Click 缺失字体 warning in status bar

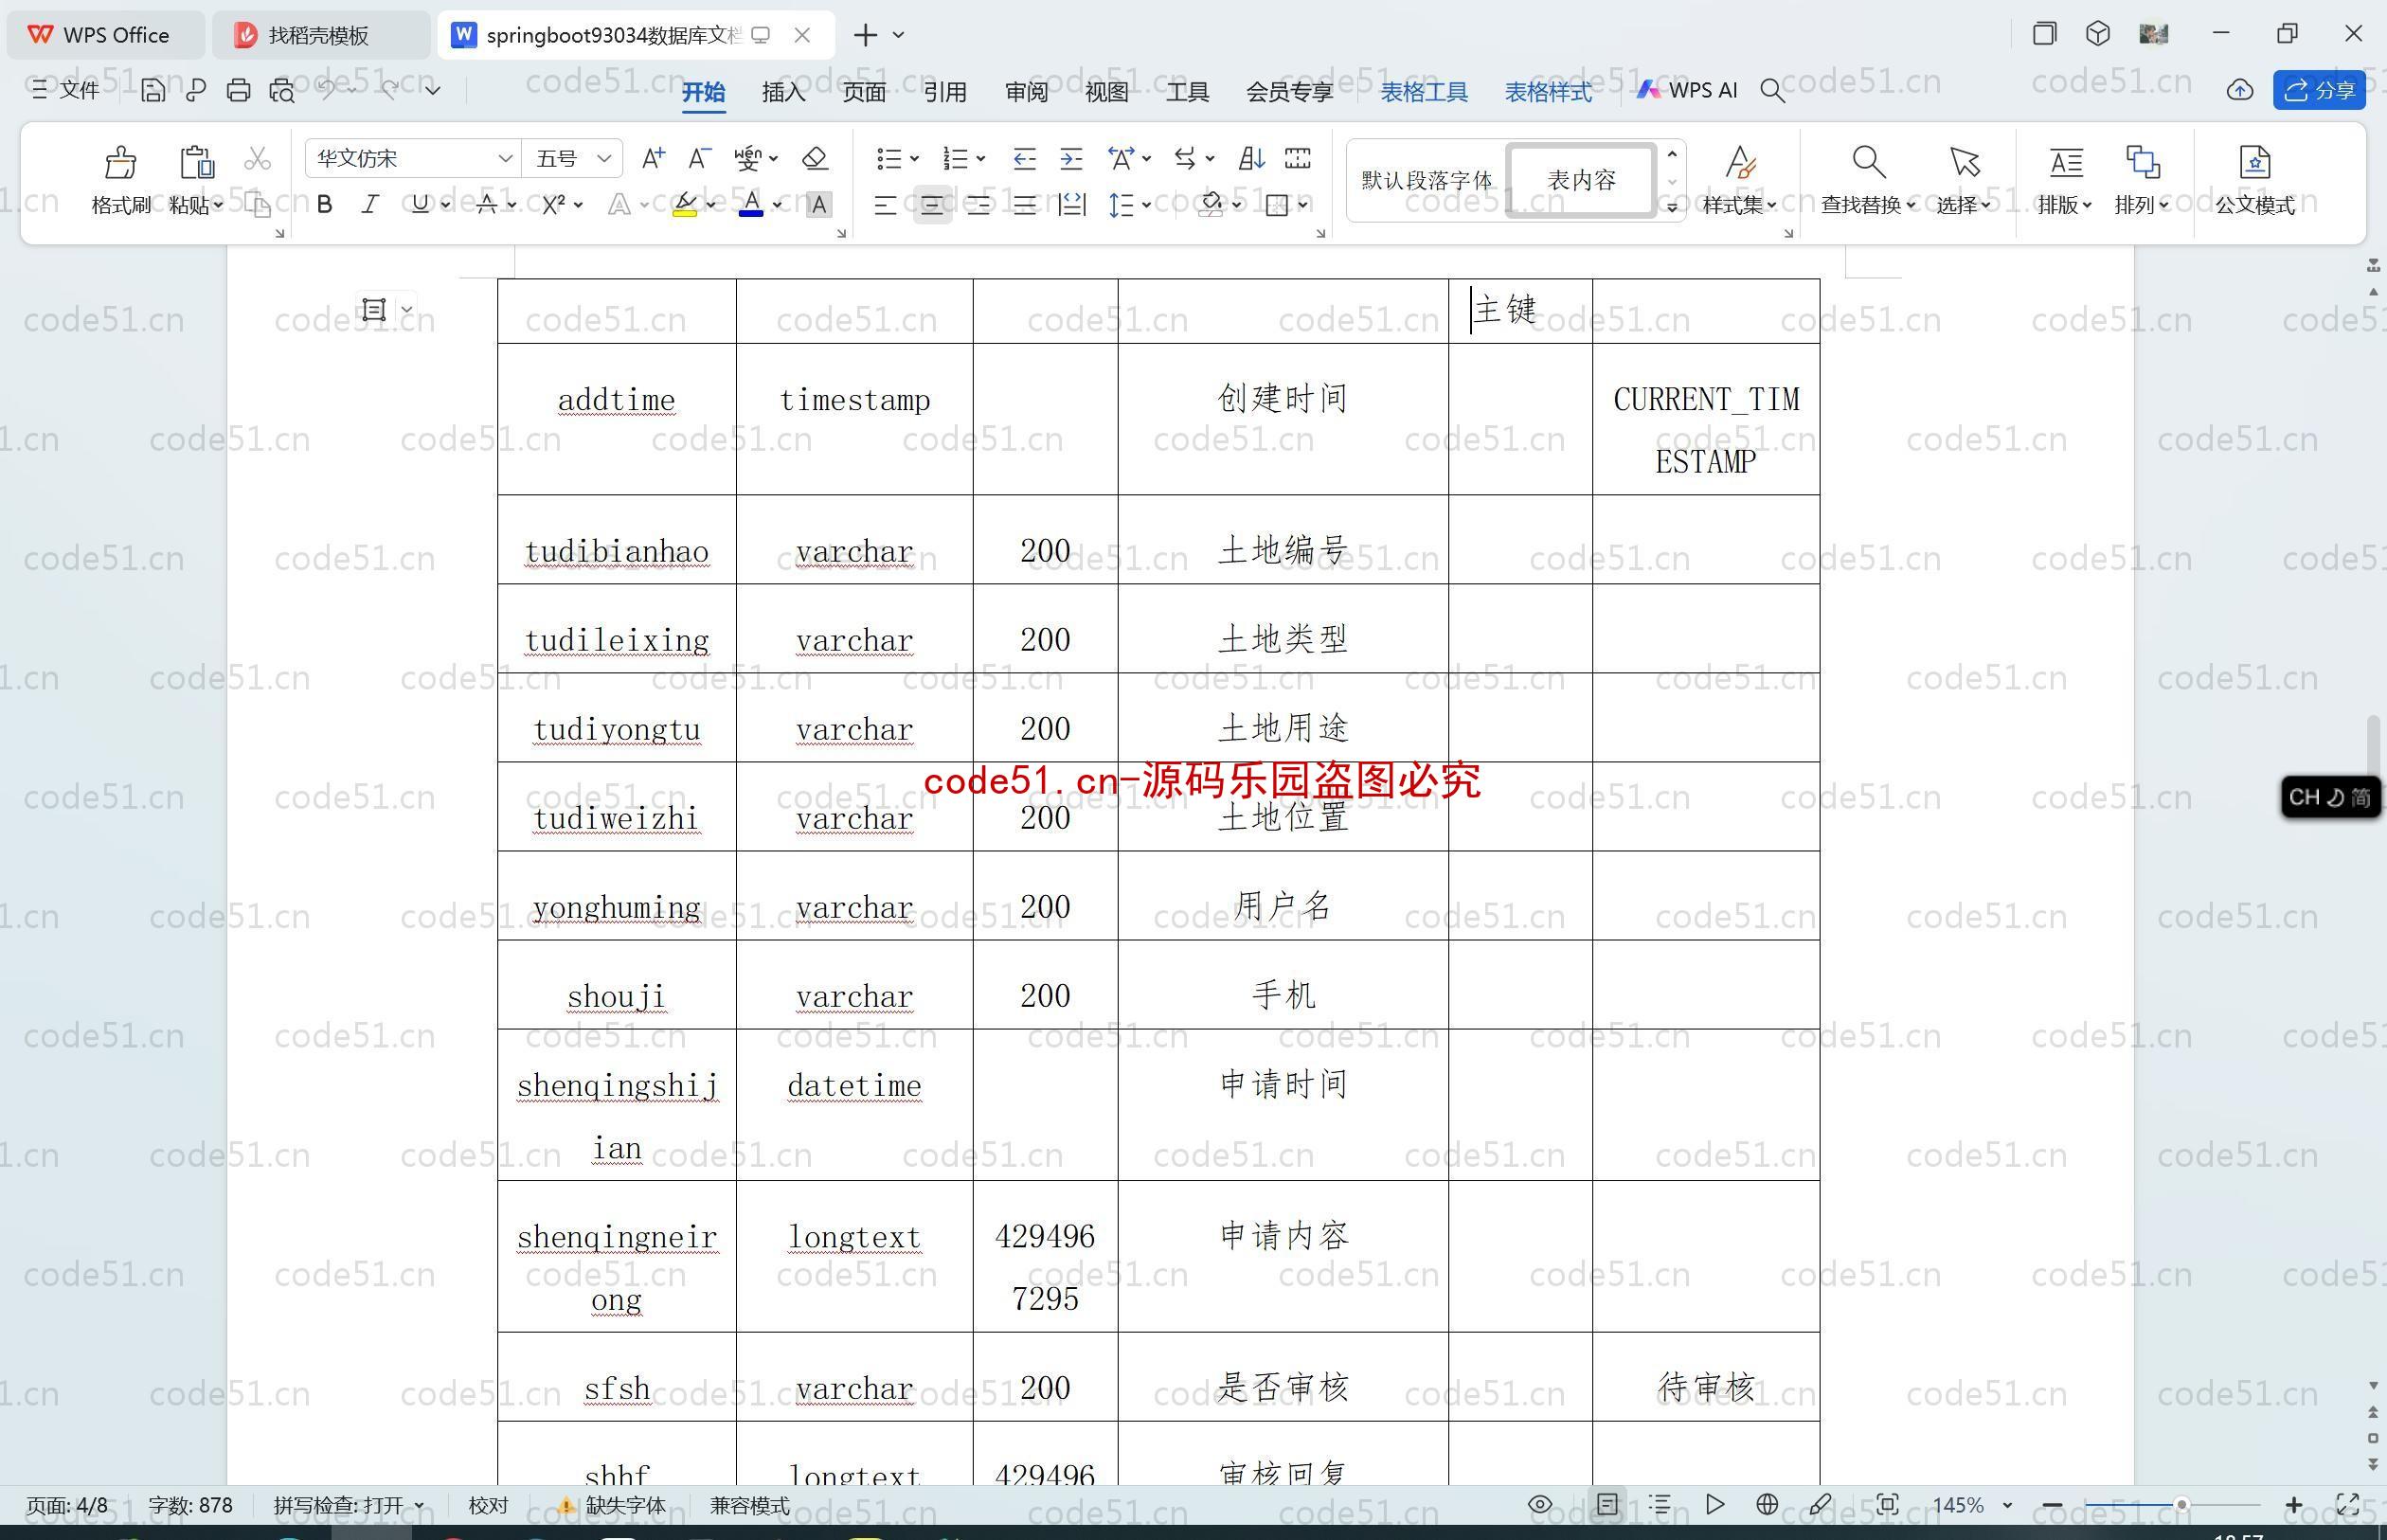[x=612, y=1505]
